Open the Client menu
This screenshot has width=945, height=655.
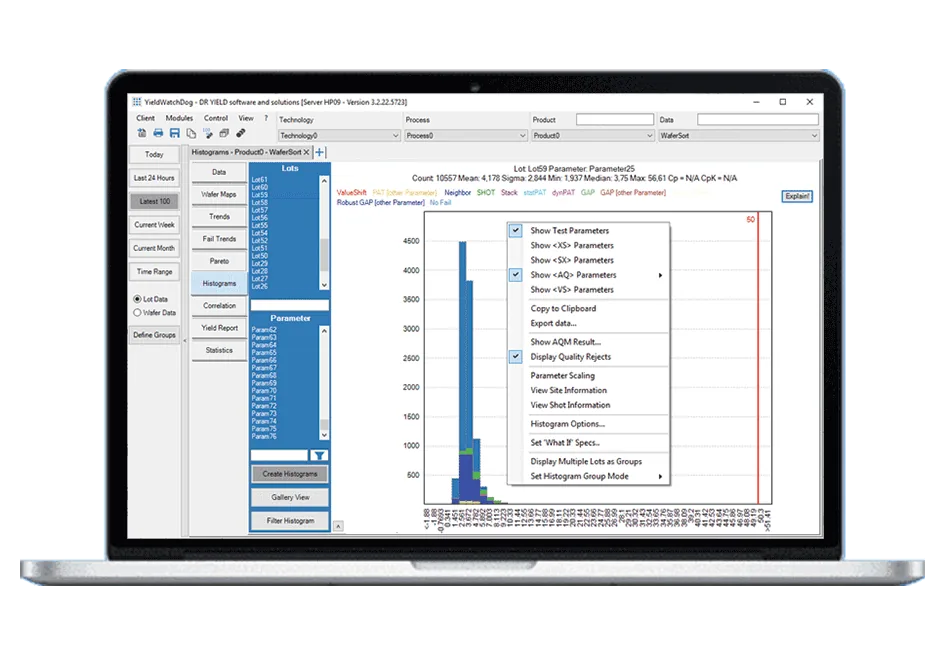[x=145, y=118]
